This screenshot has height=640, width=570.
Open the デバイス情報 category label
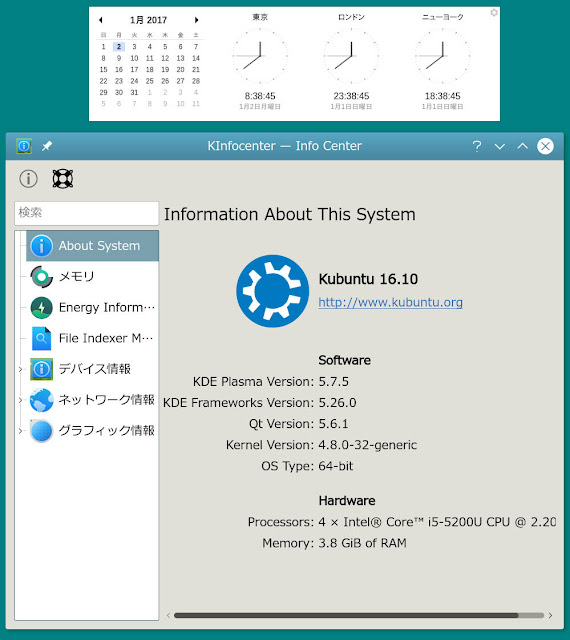(x=95, y=369)
